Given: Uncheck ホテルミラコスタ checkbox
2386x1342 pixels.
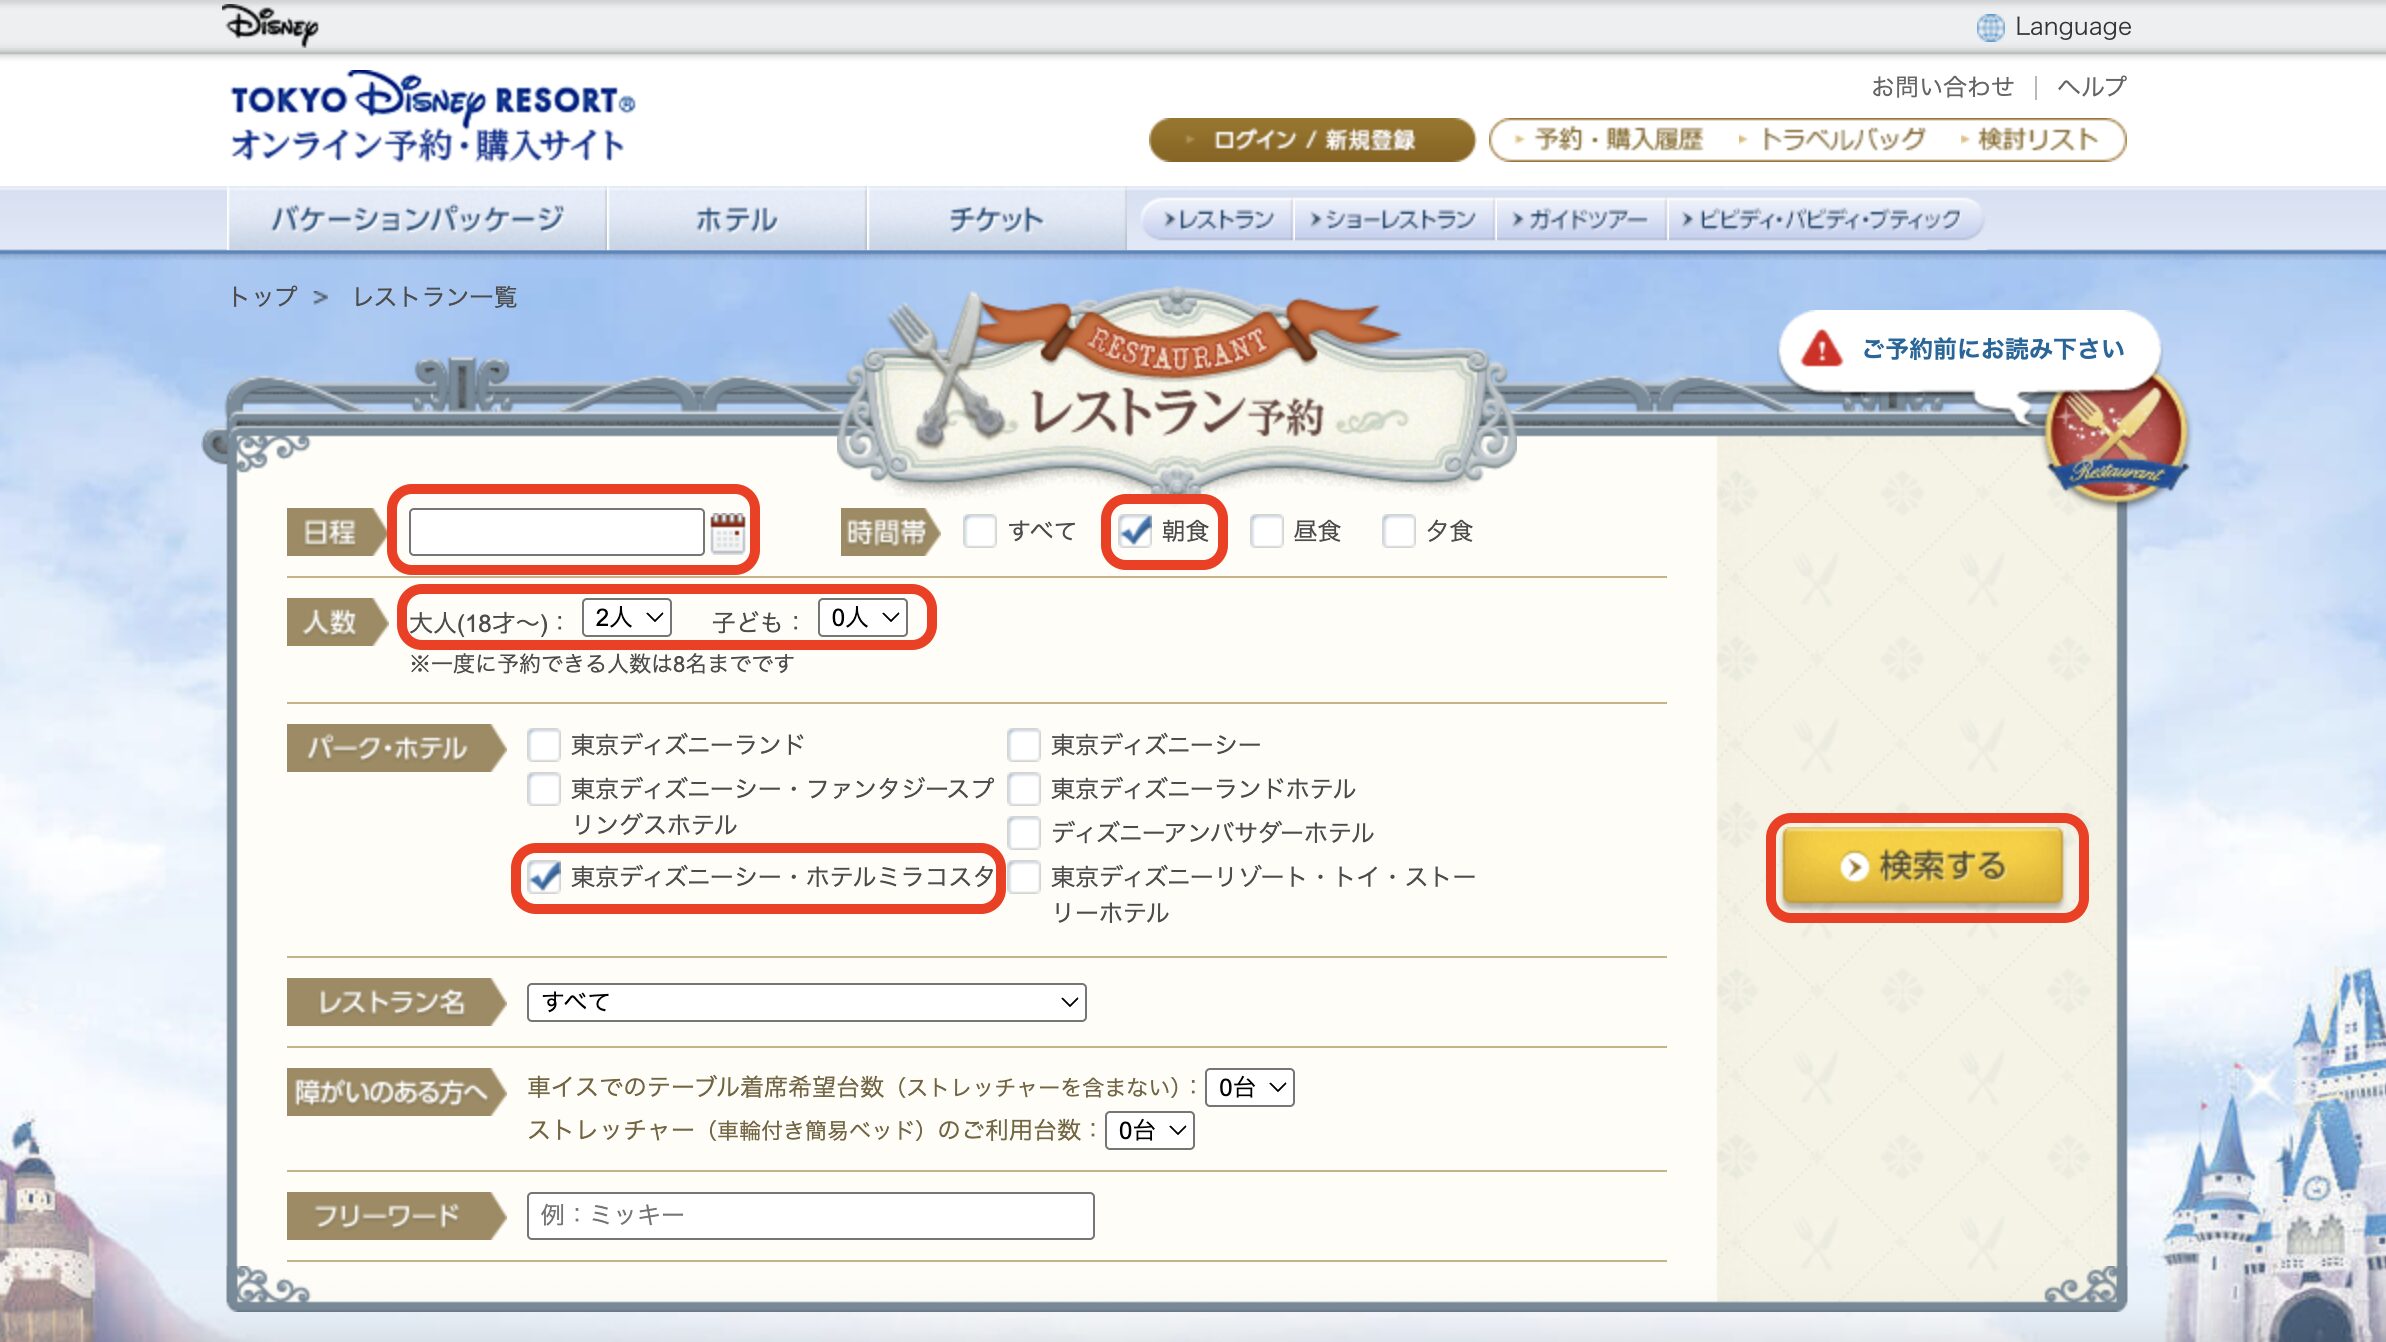Looking at the screenshot, I should coord(544,877).
